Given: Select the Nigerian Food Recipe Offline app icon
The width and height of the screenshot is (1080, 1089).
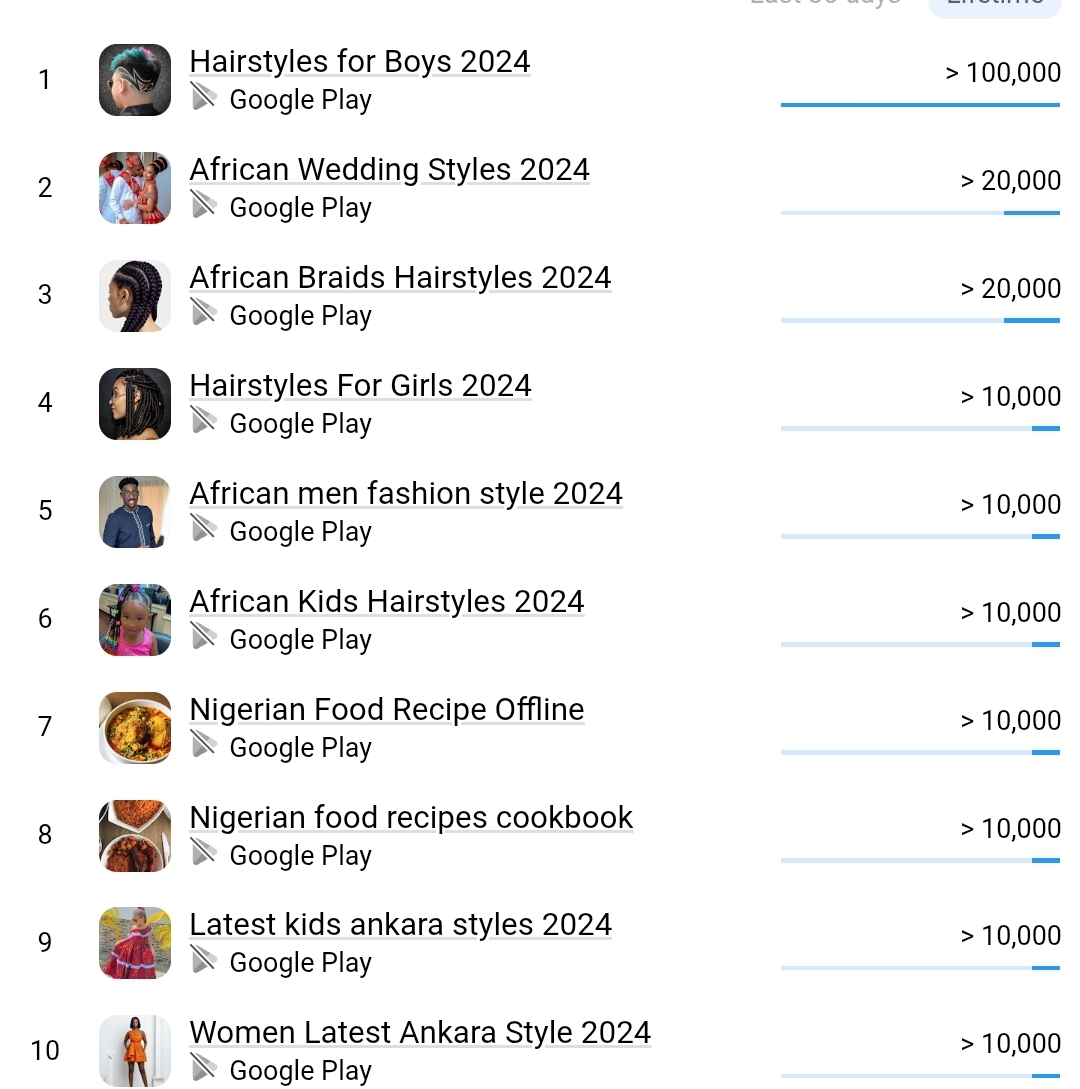Looking at the screenshot, I should tap(135, 727).
